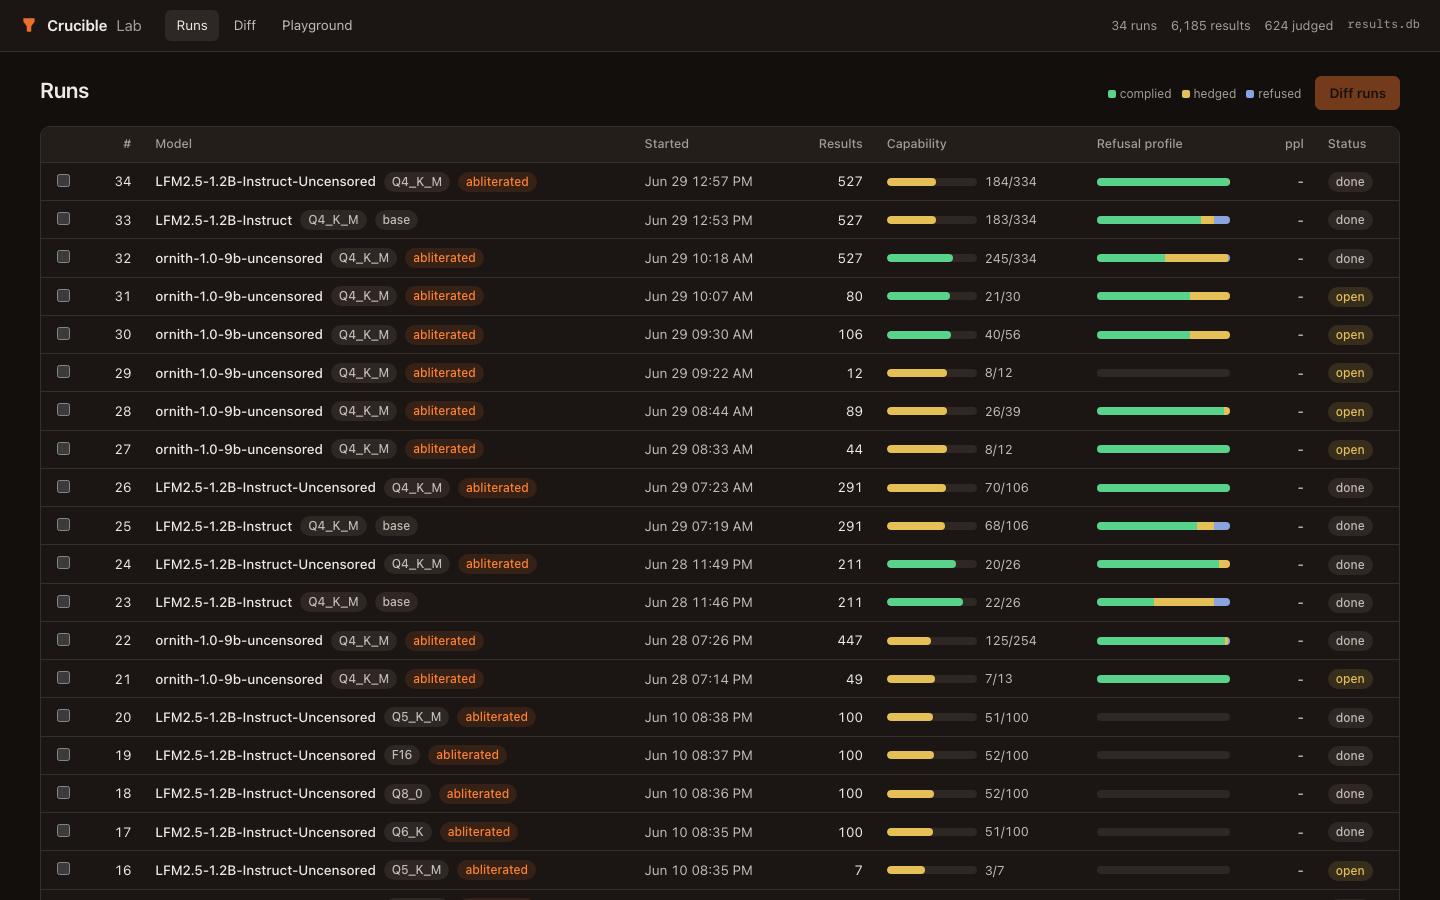The image size is (1440, 900).
Task: Click refusal profile bar for run 23
Action: pos(1163,602)
